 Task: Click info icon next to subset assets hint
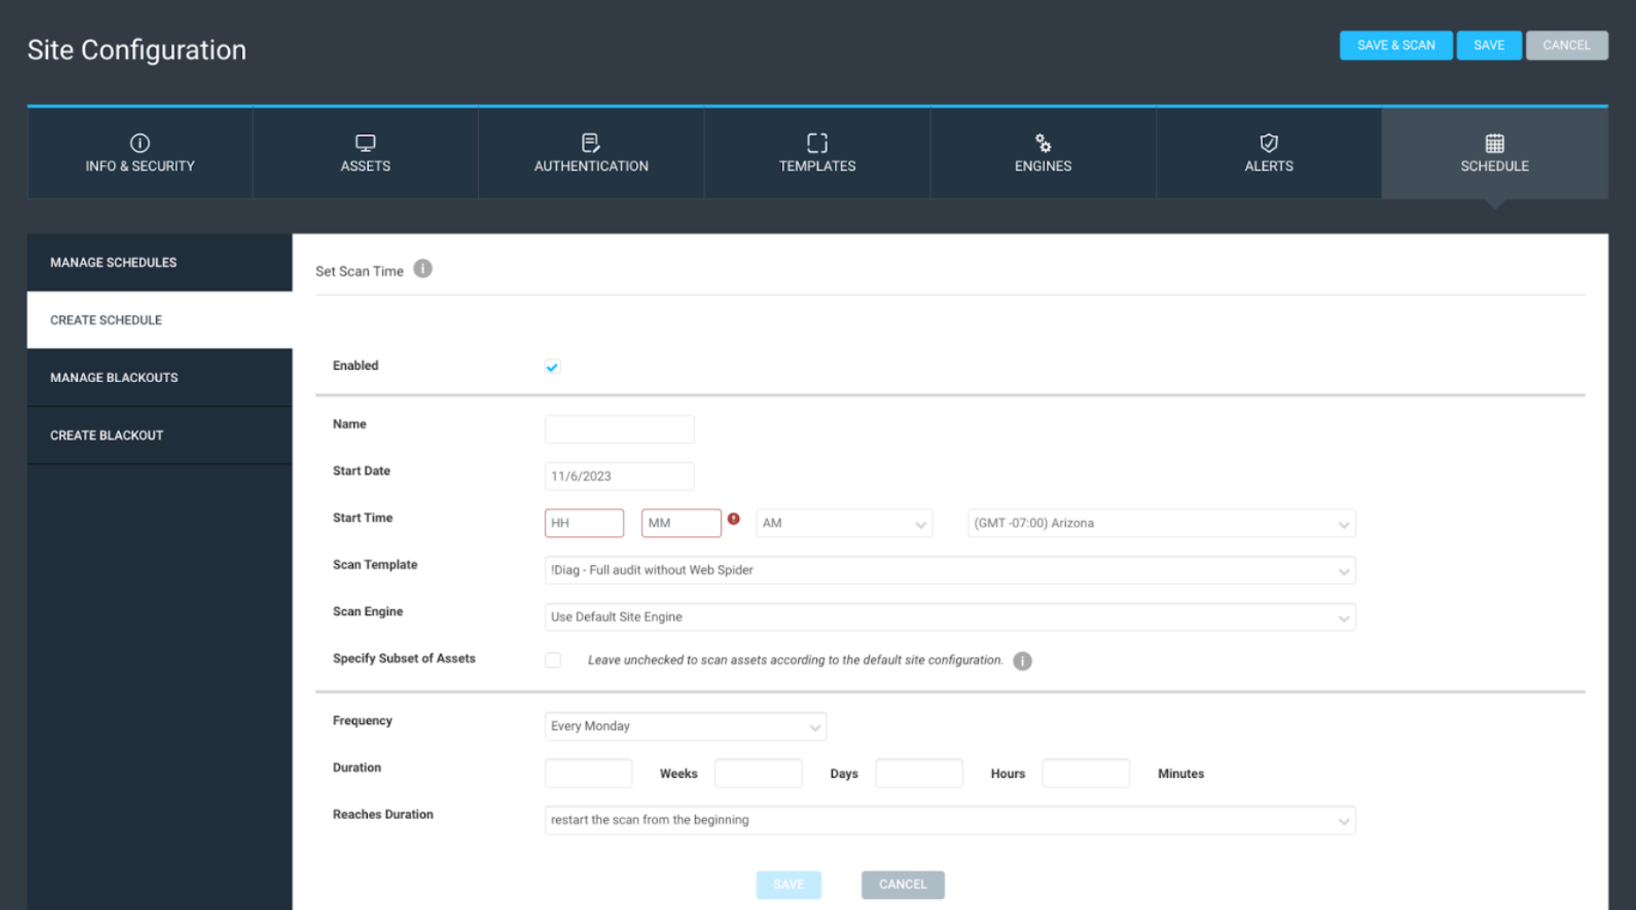(x=1022, y=661)
